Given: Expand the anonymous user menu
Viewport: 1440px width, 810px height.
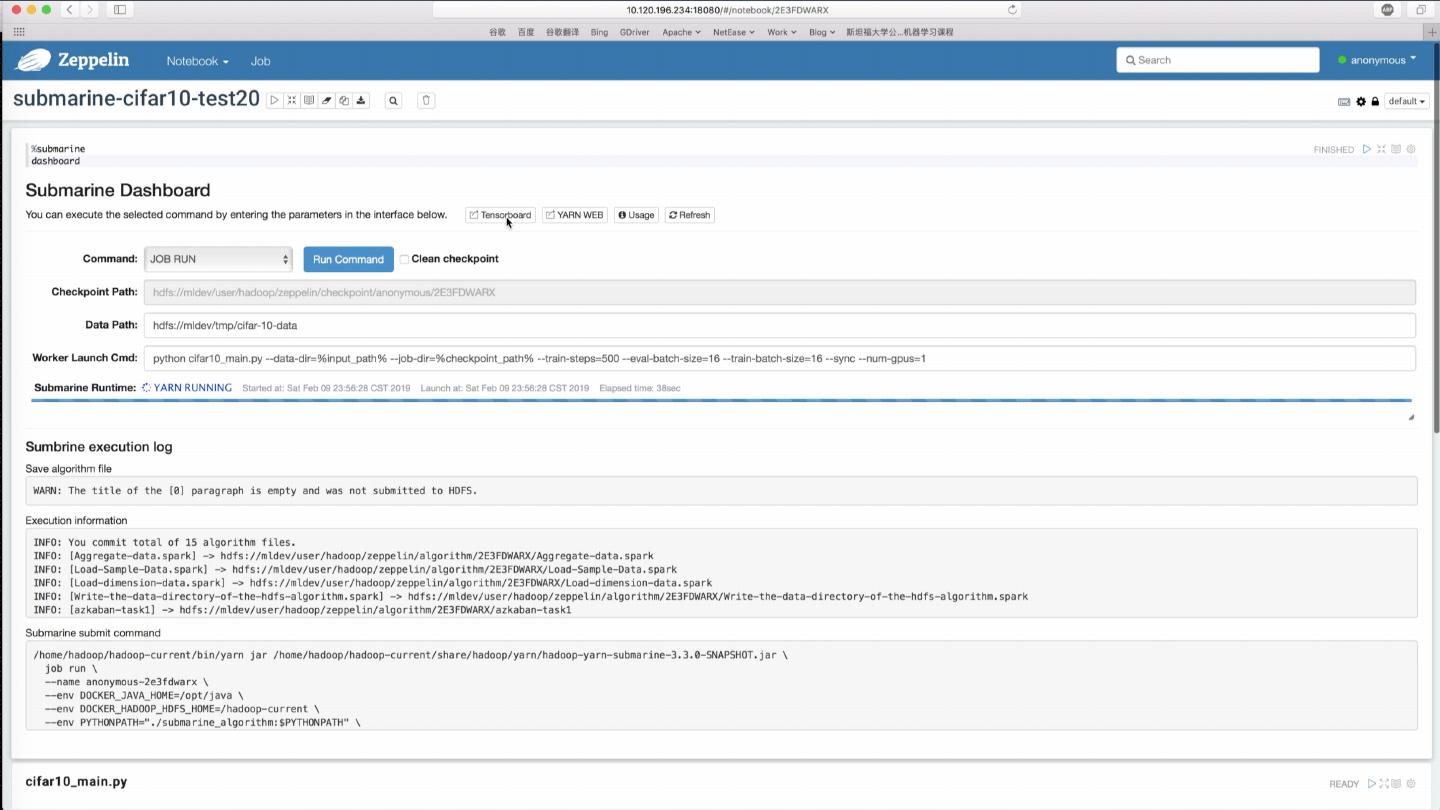Looking at the screenshot, I should point(1377,60).
